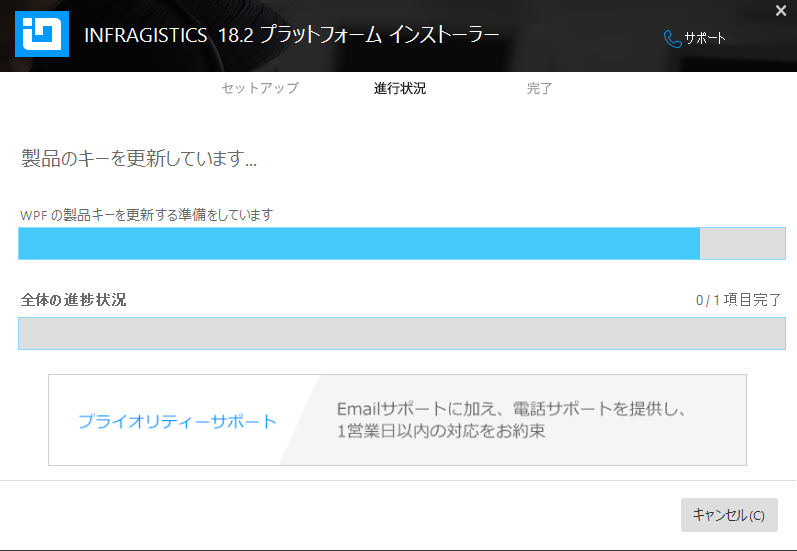Click the WPF product key progress bar
Viewport: 797px width, 551px height.
pos(402,243)
